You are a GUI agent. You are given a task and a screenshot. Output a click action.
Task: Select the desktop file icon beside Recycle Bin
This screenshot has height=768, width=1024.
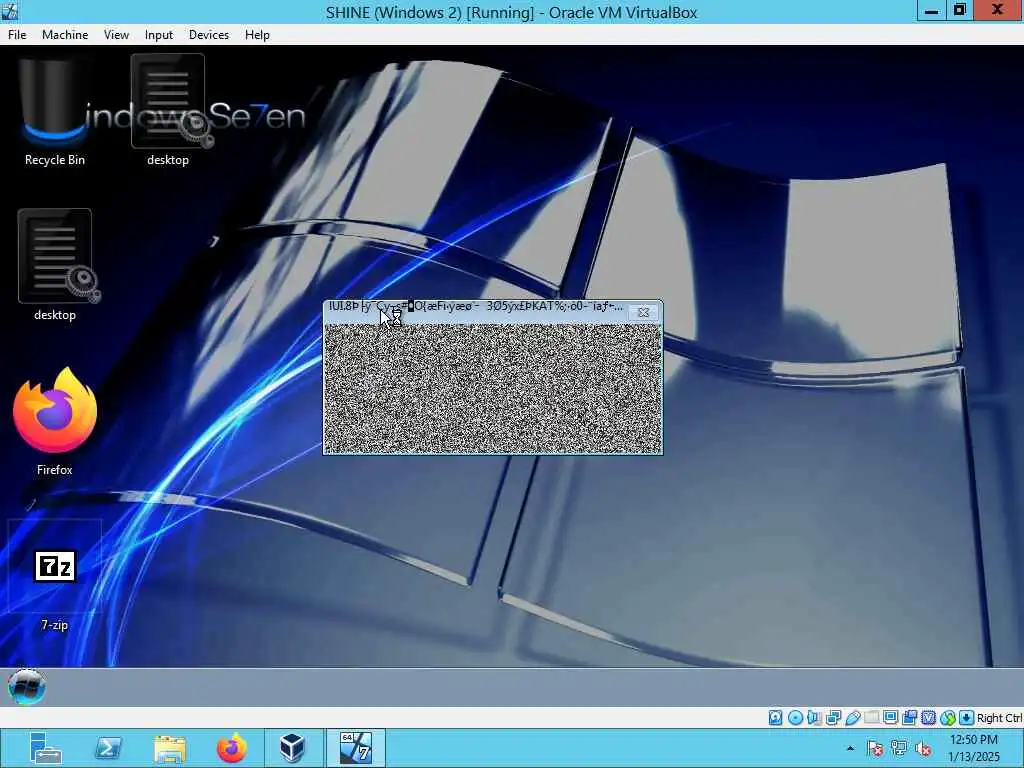coord(168,111)
